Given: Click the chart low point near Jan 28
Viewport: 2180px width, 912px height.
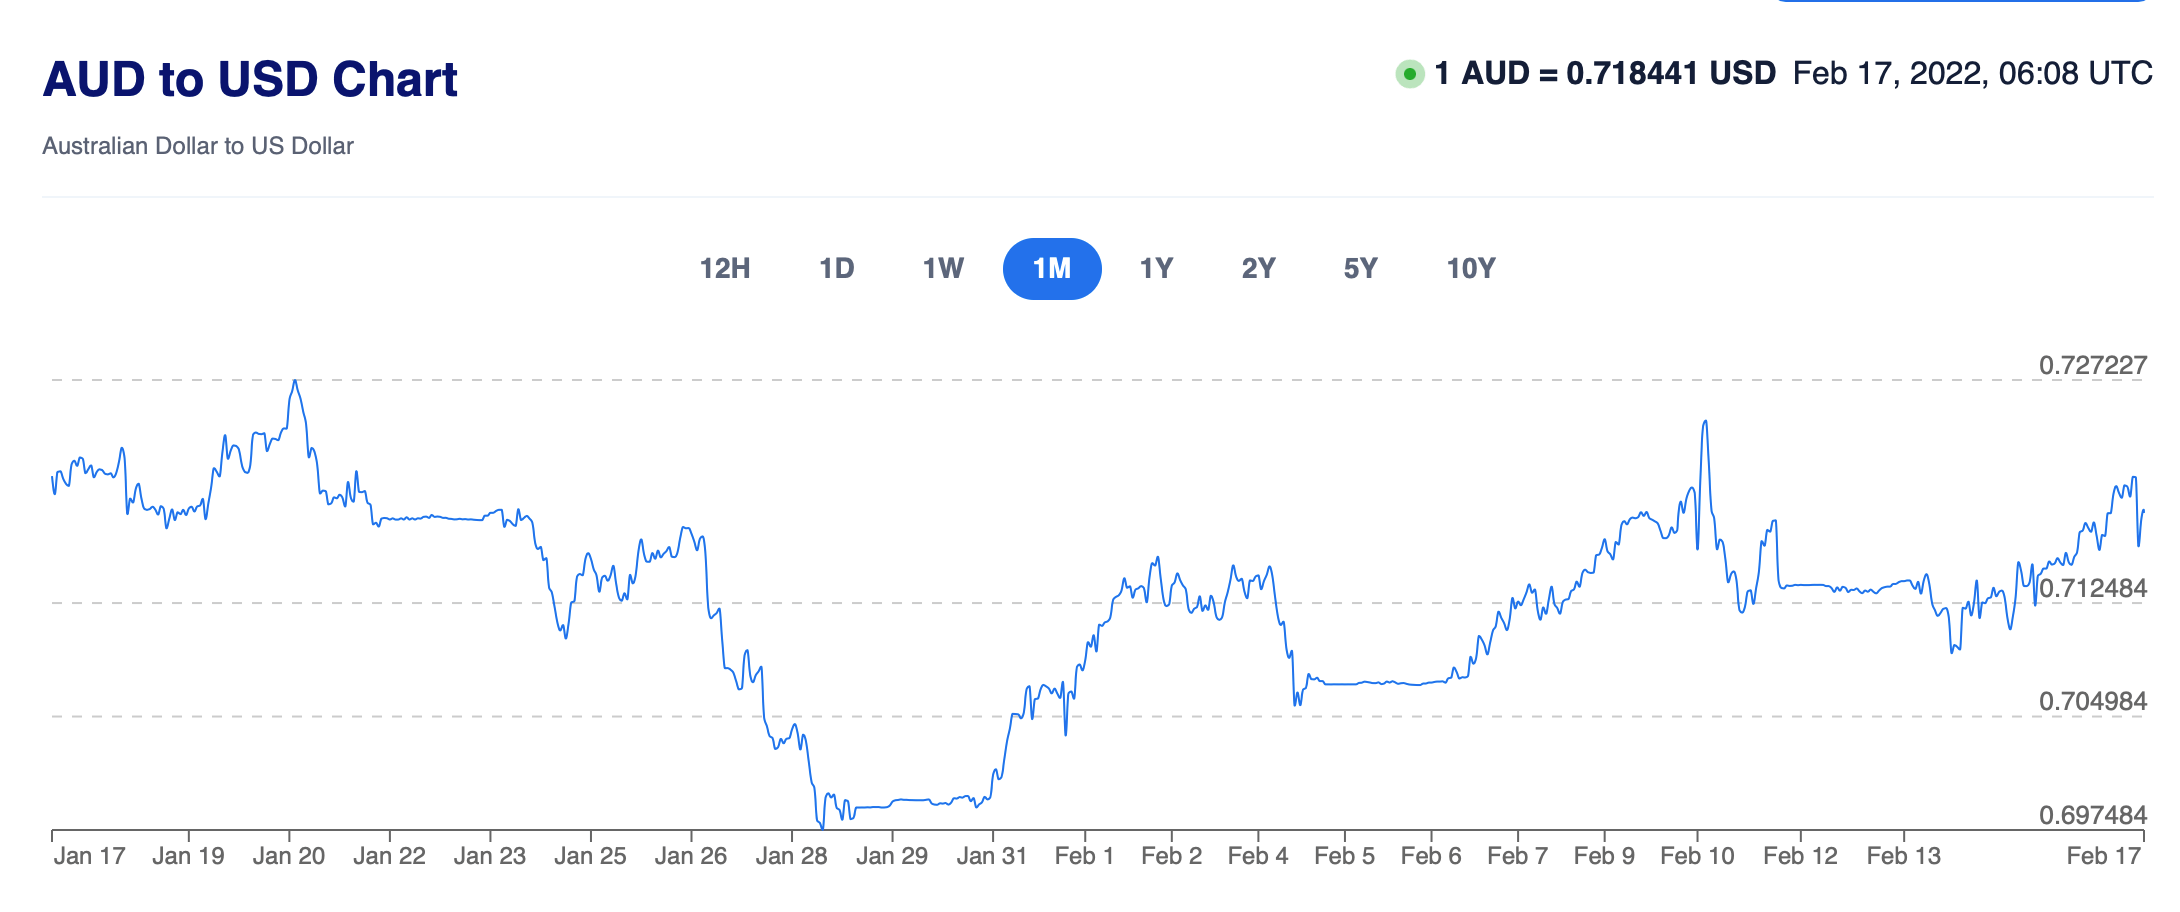Looking at the screenshot, I should [822, 827].
